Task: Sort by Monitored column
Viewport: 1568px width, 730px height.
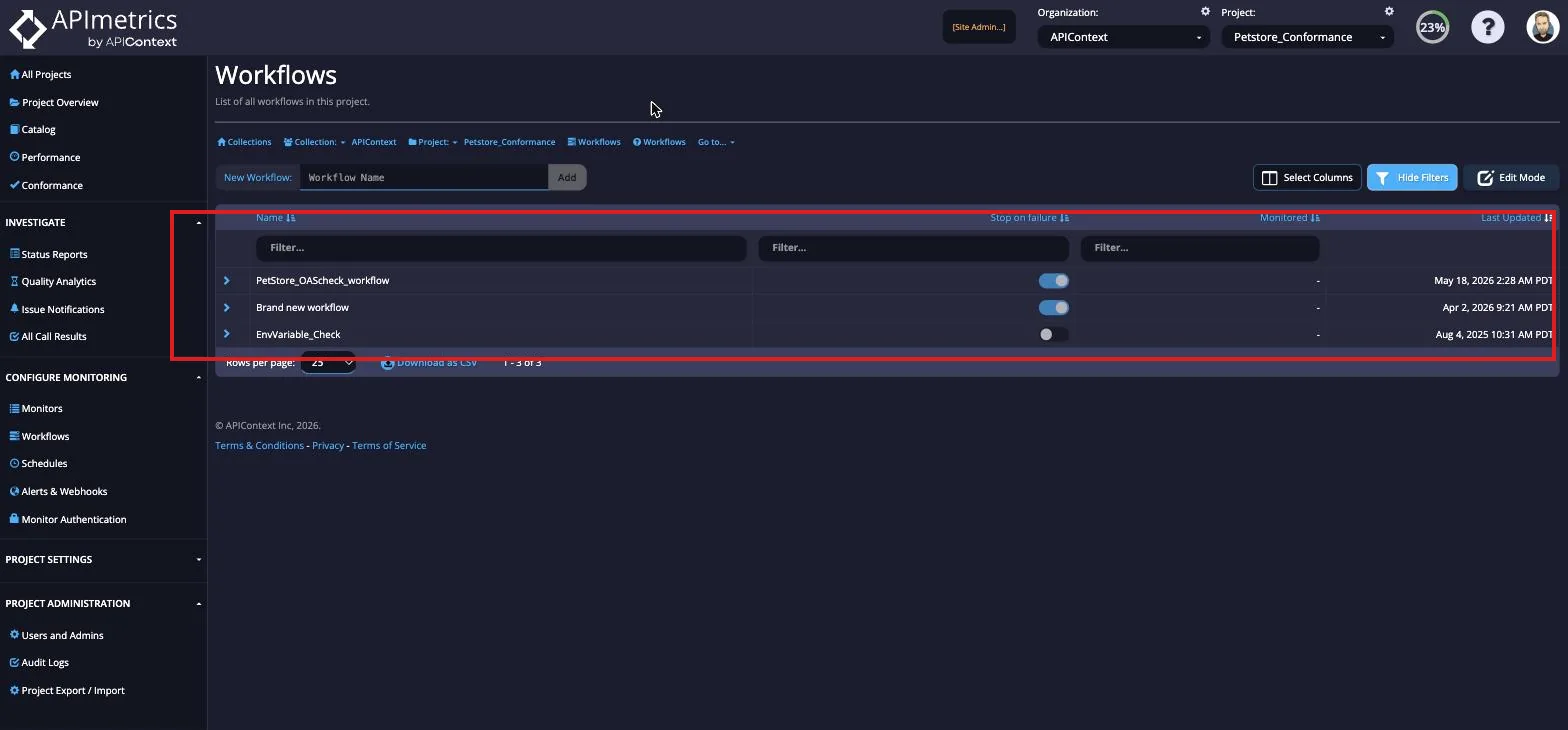Action: 1290,217
